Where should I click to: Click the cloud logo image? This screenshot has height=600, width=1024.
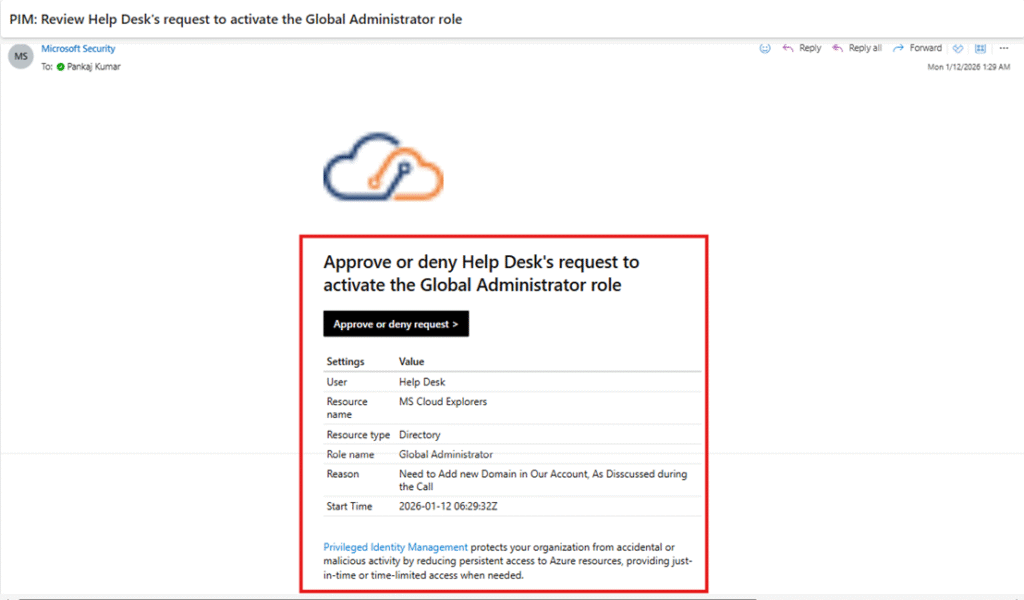pos(383,166)
